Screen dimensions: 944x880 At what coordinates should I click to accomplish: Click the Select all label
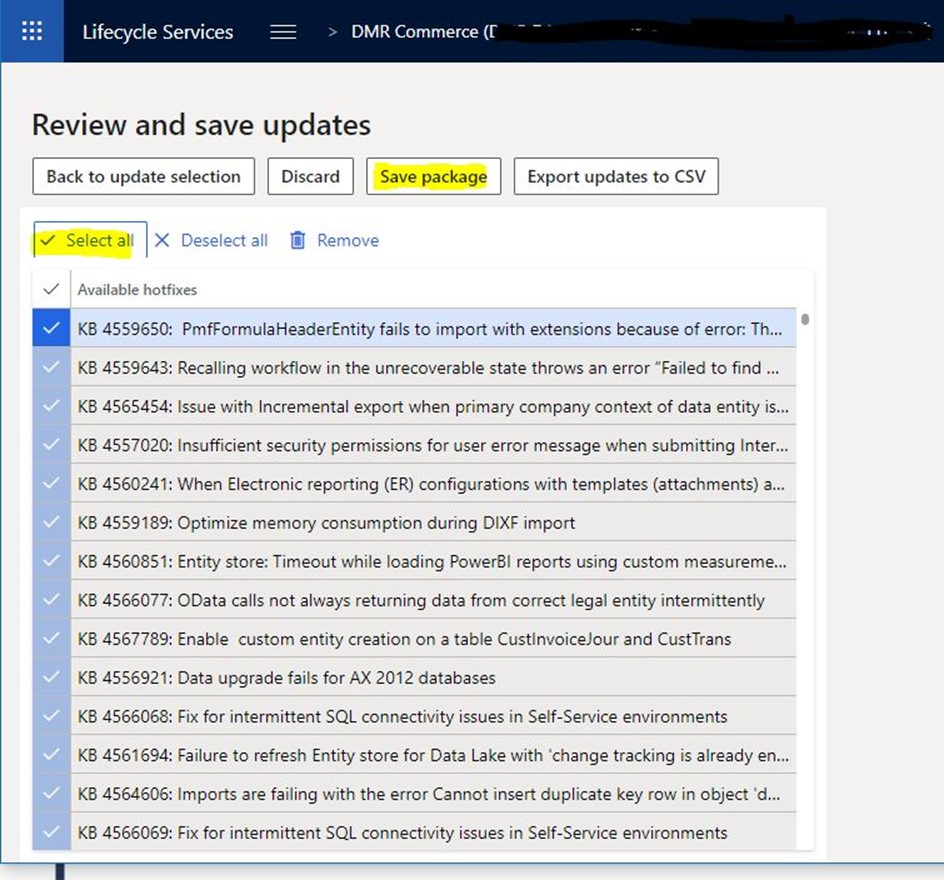99,240
